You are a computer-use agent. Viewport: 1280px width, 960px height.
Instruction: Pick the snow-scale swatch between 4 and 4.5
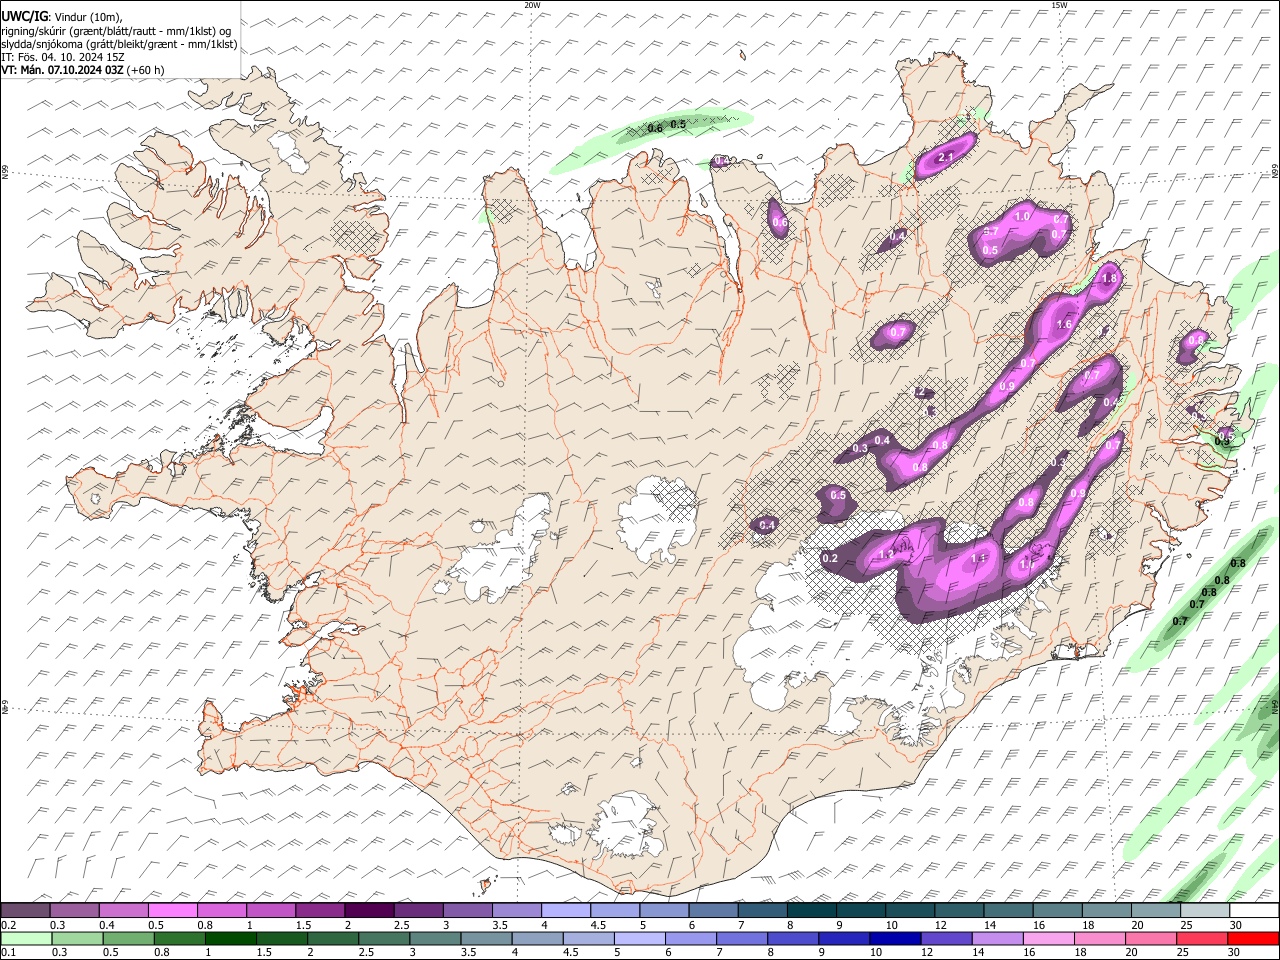click(566, 910)
